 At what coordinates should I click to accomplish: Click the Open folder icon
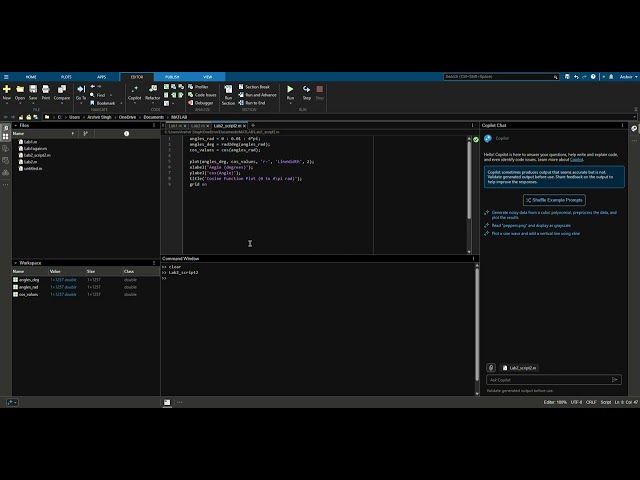pyautogui.click(x=20, y=89)
